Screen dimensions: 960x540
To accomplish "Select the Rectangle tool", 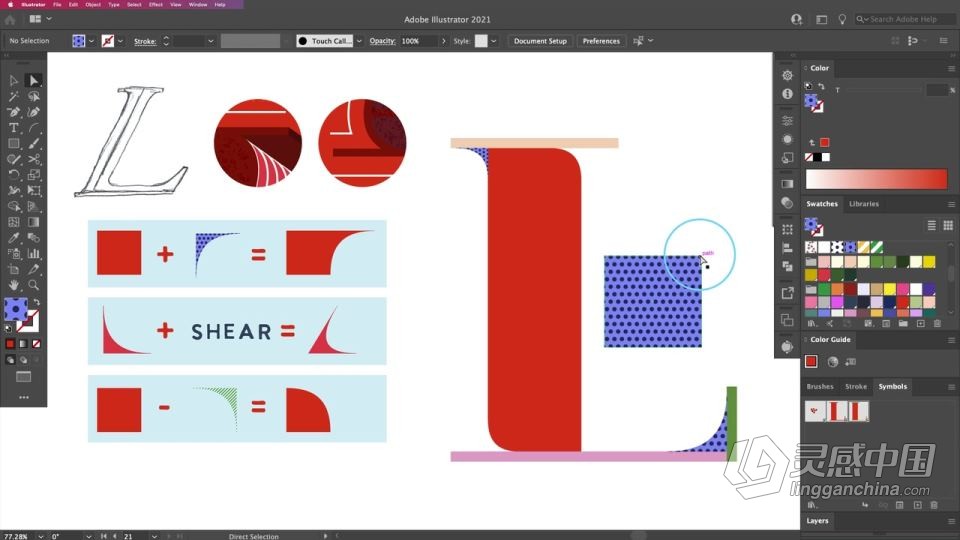I will pyautogui.click(x=13, y=143).
